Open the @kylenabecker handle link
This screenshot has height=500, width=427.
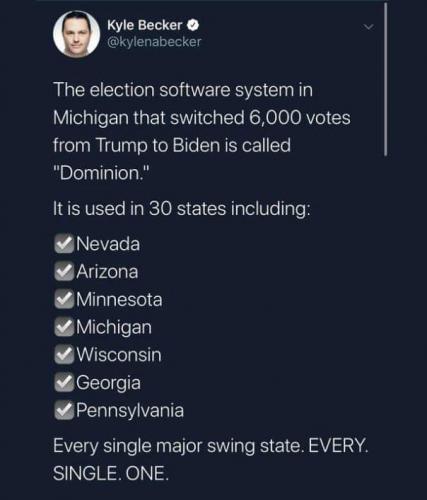tap(154, 42)
